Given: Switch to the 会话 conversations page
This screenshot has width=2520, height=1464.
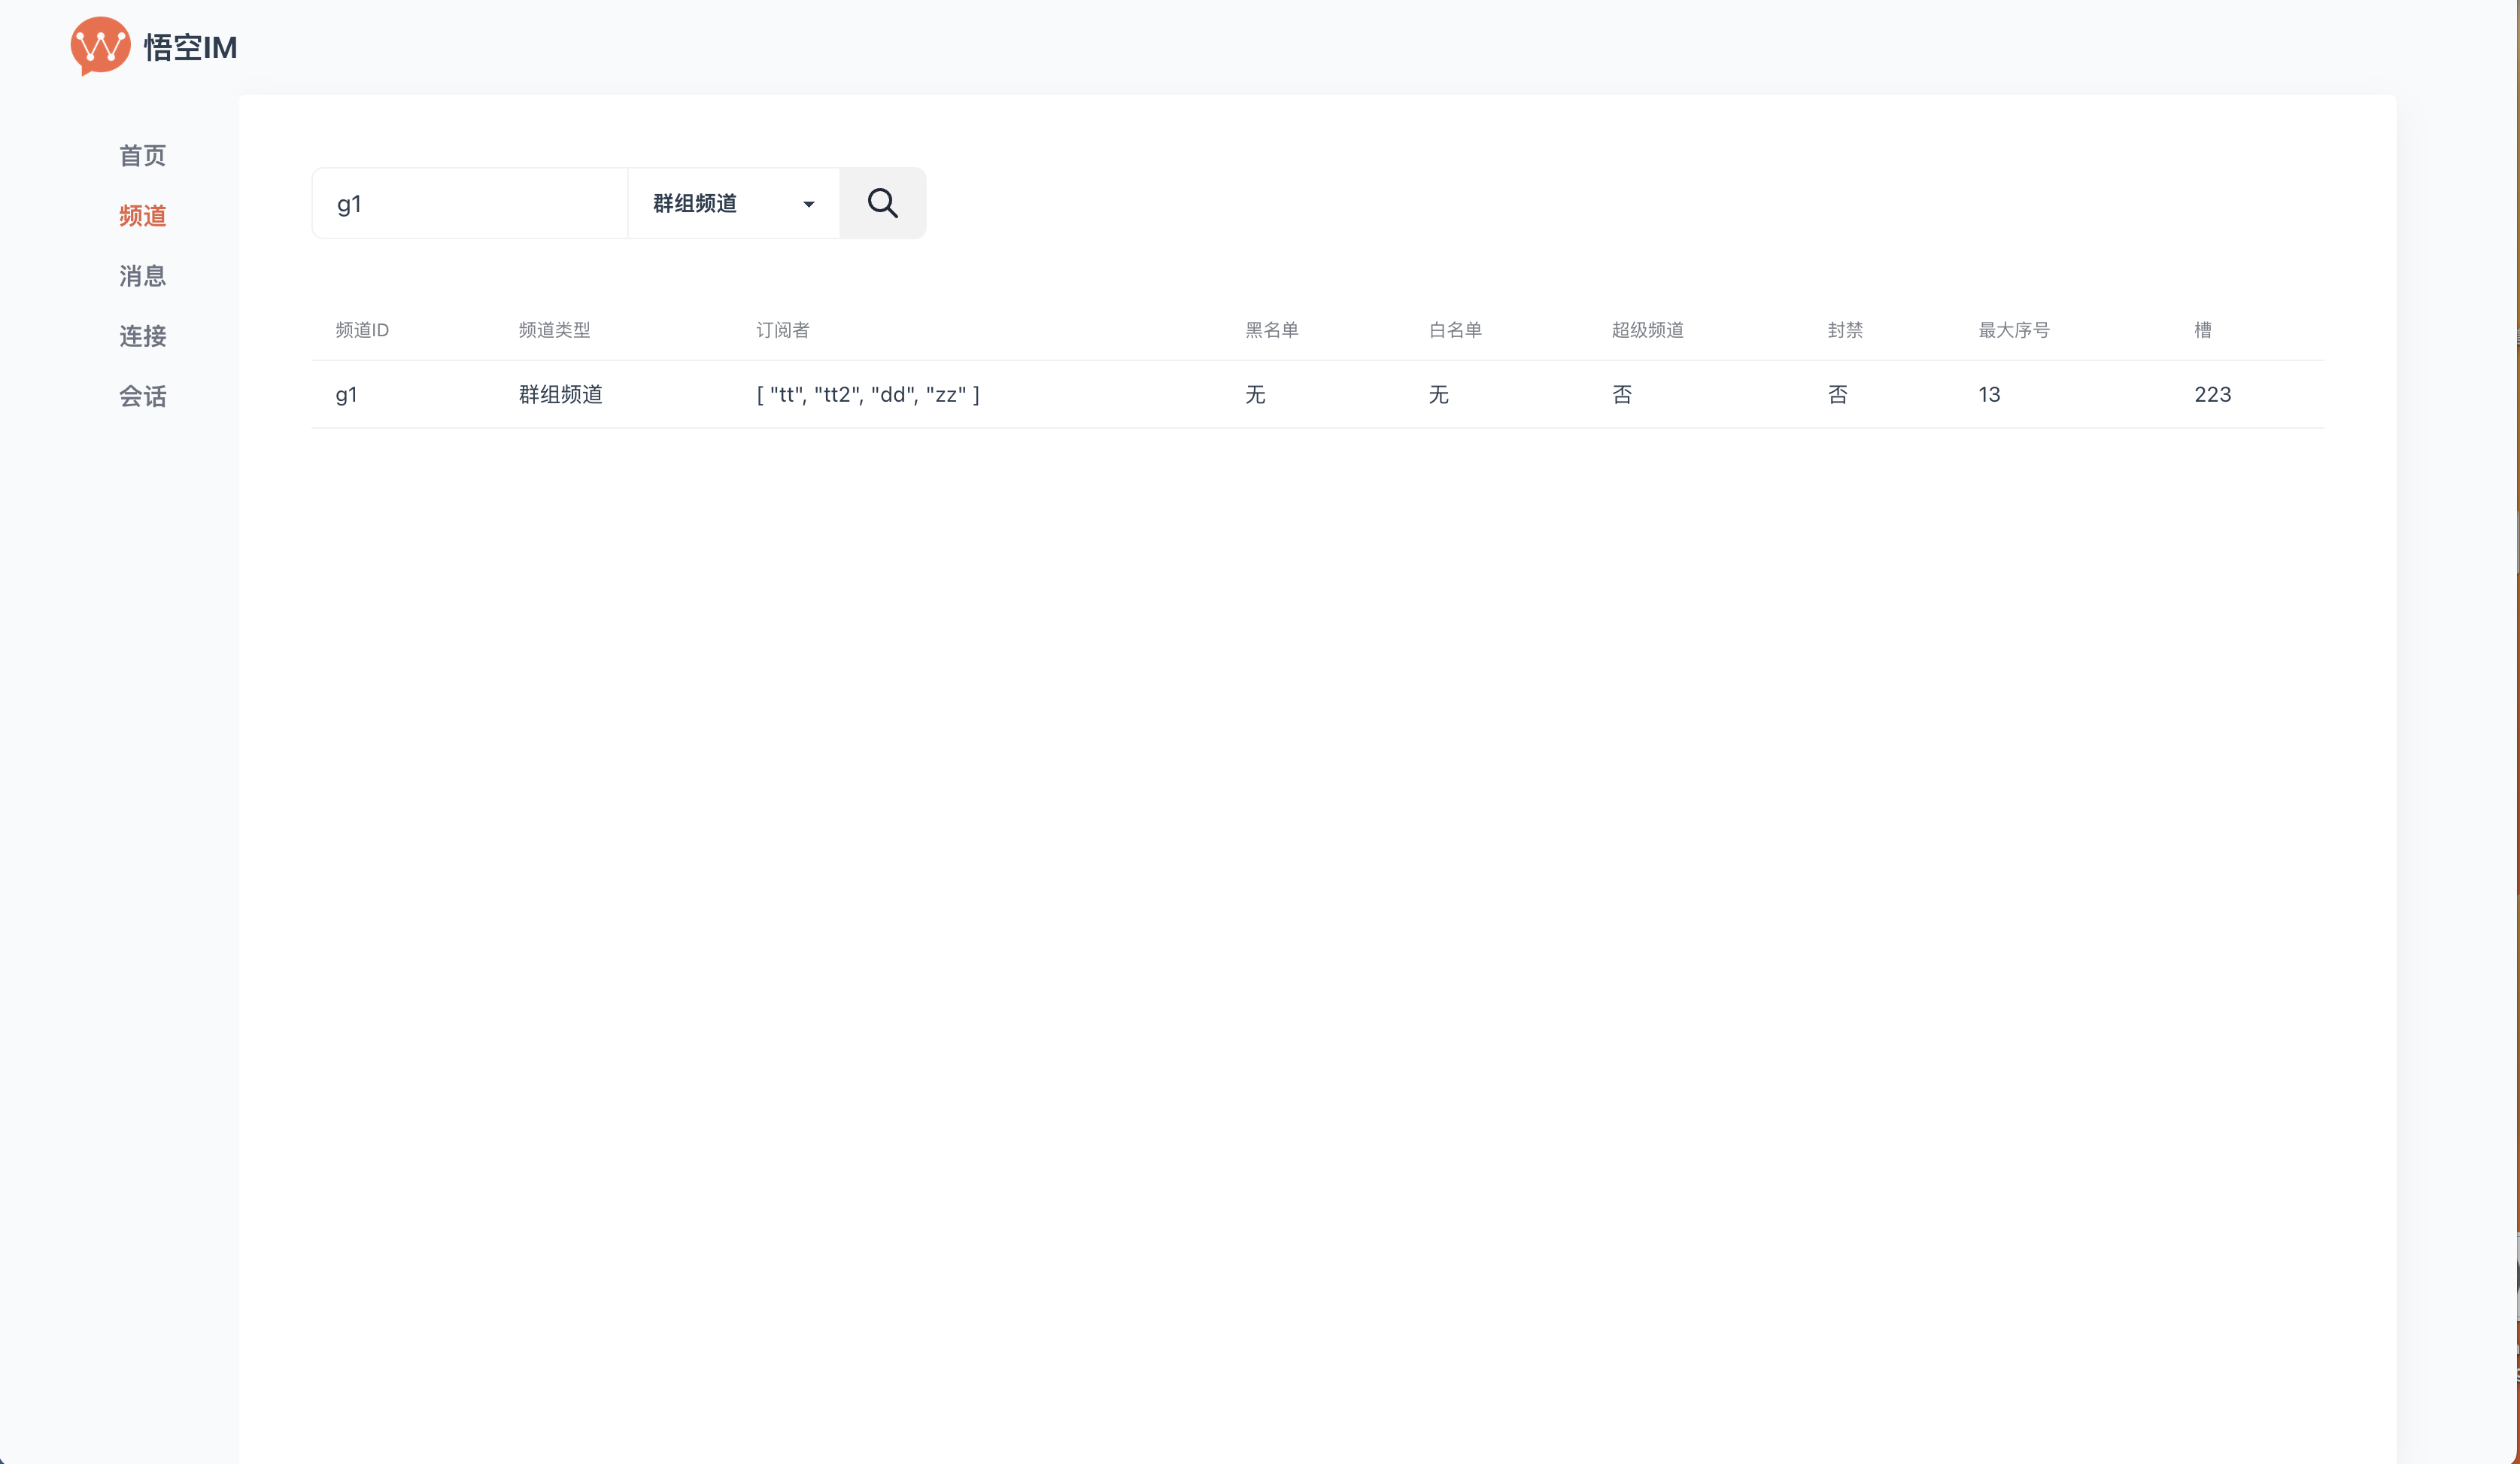Looking at the screenshot, I should pyautogui.click(x=142, y=396).
